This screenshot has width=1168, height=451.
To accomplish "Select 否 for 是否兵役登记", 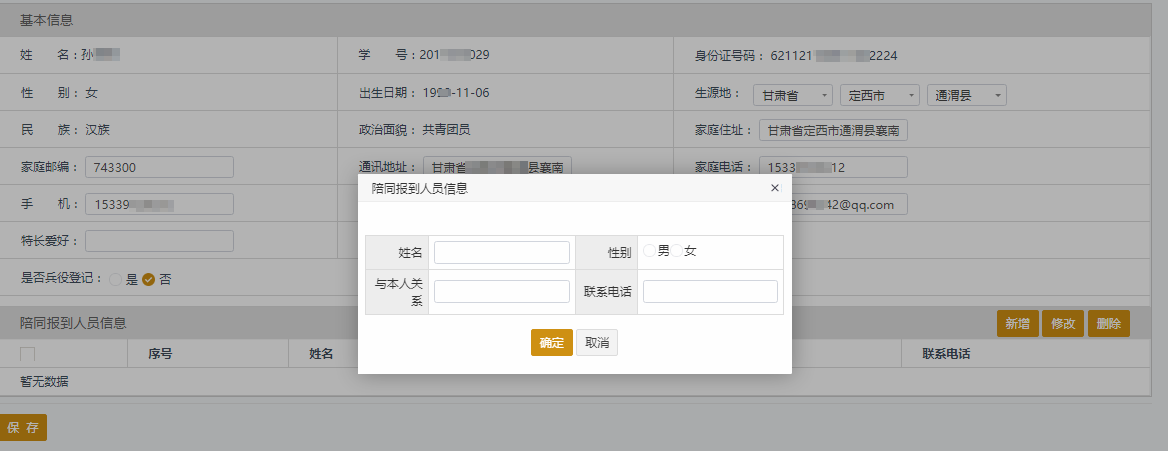I will tap(148, 280).
